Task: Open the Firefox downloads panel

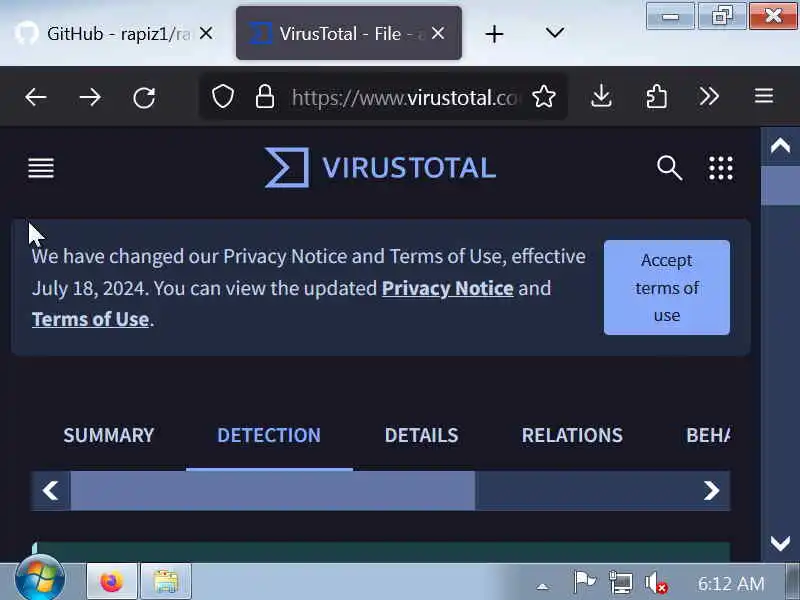Action: 602,96
